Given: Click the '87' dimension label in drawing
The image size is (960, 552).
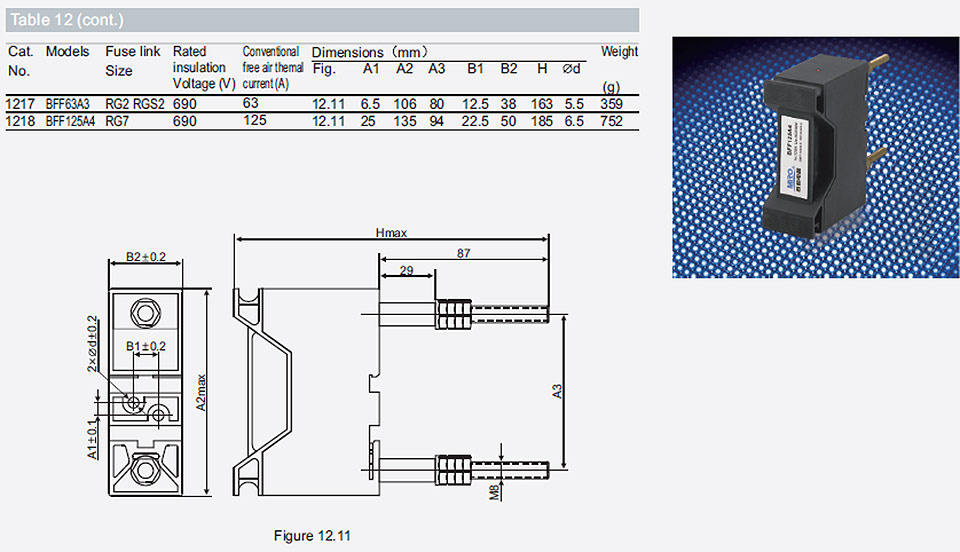Looking at the screenshot, I should tap(463, 253).
